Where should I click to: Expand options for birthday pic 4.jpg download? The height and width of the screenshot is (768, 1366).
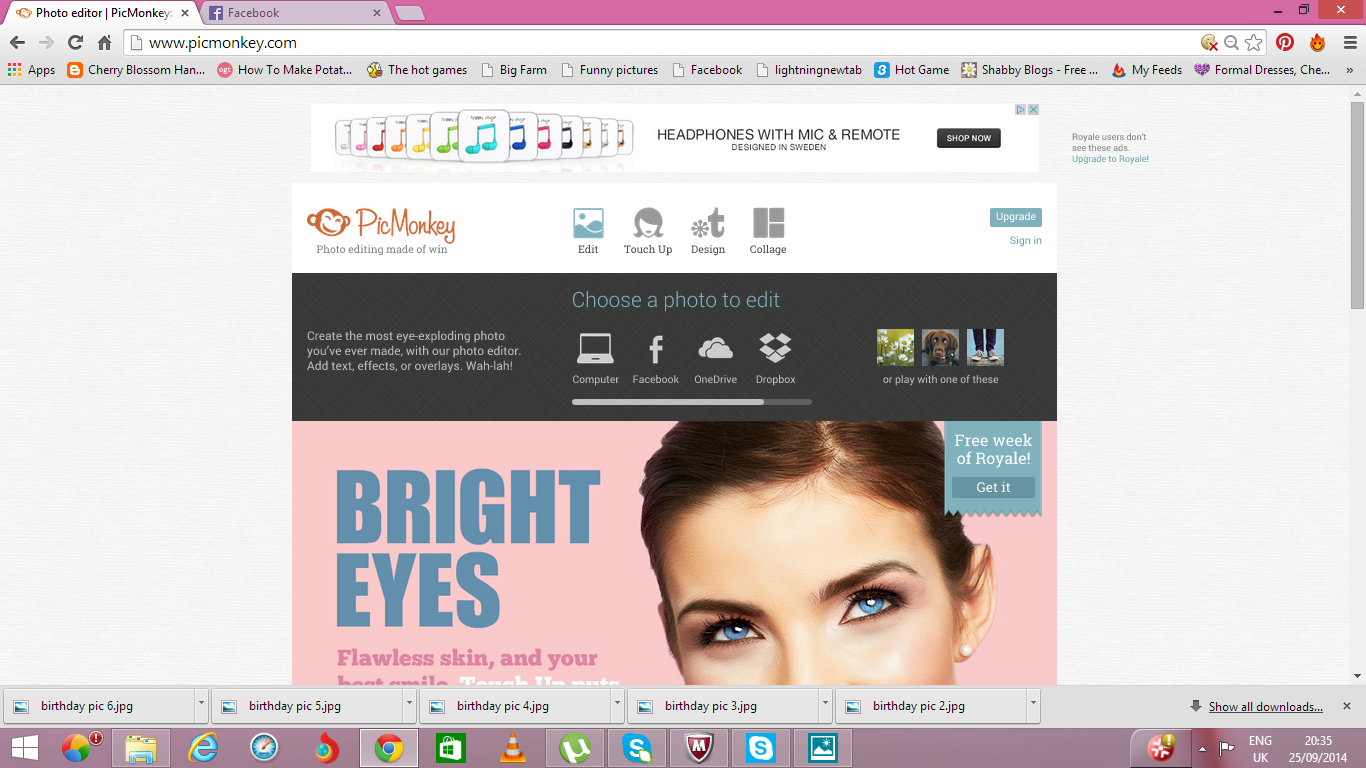click(x=617, y=704)
